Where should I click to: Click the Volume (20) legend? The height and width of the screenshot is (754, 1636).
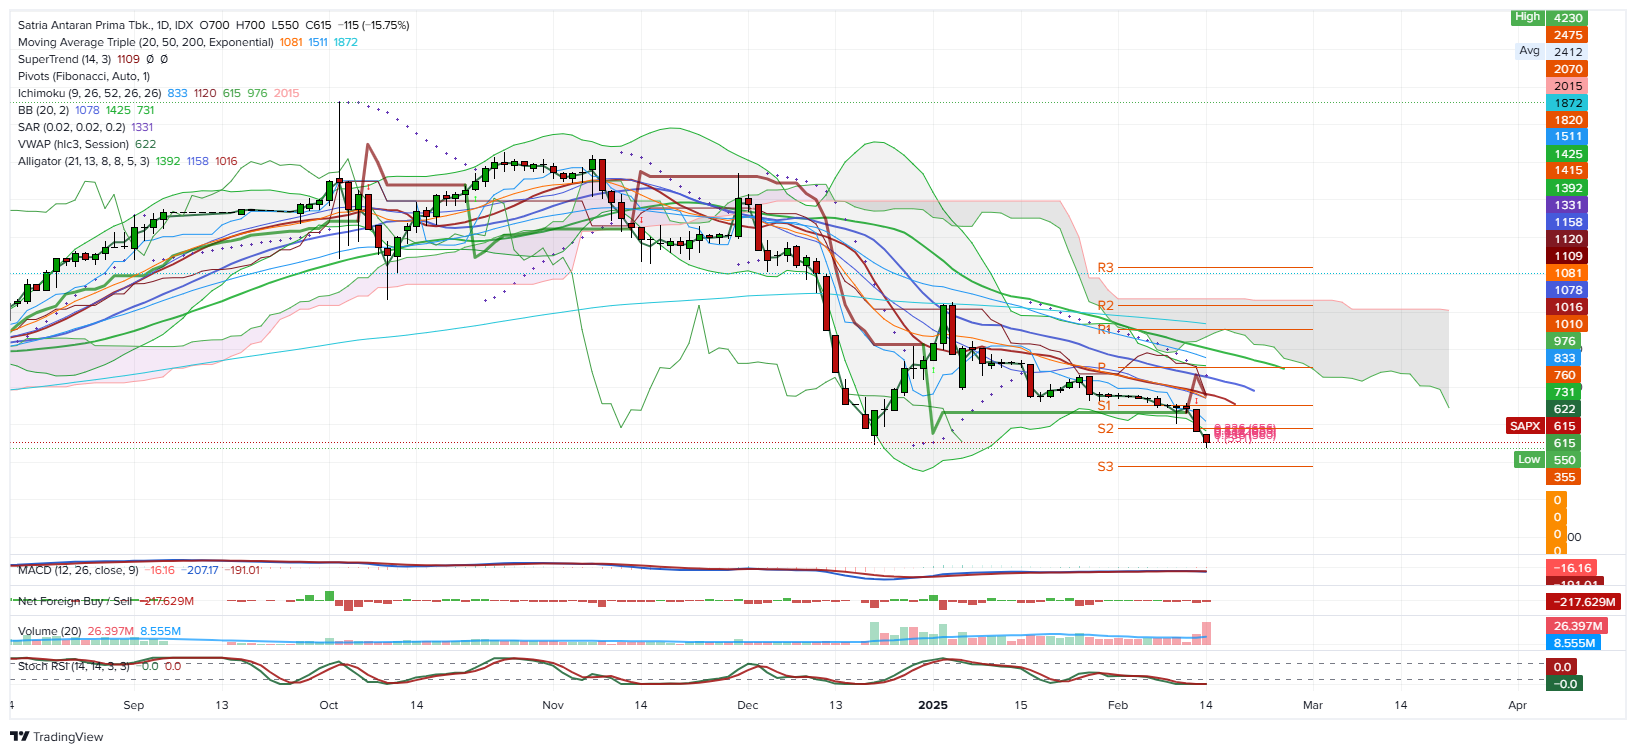pyautogui.click(x=99, y=631)
